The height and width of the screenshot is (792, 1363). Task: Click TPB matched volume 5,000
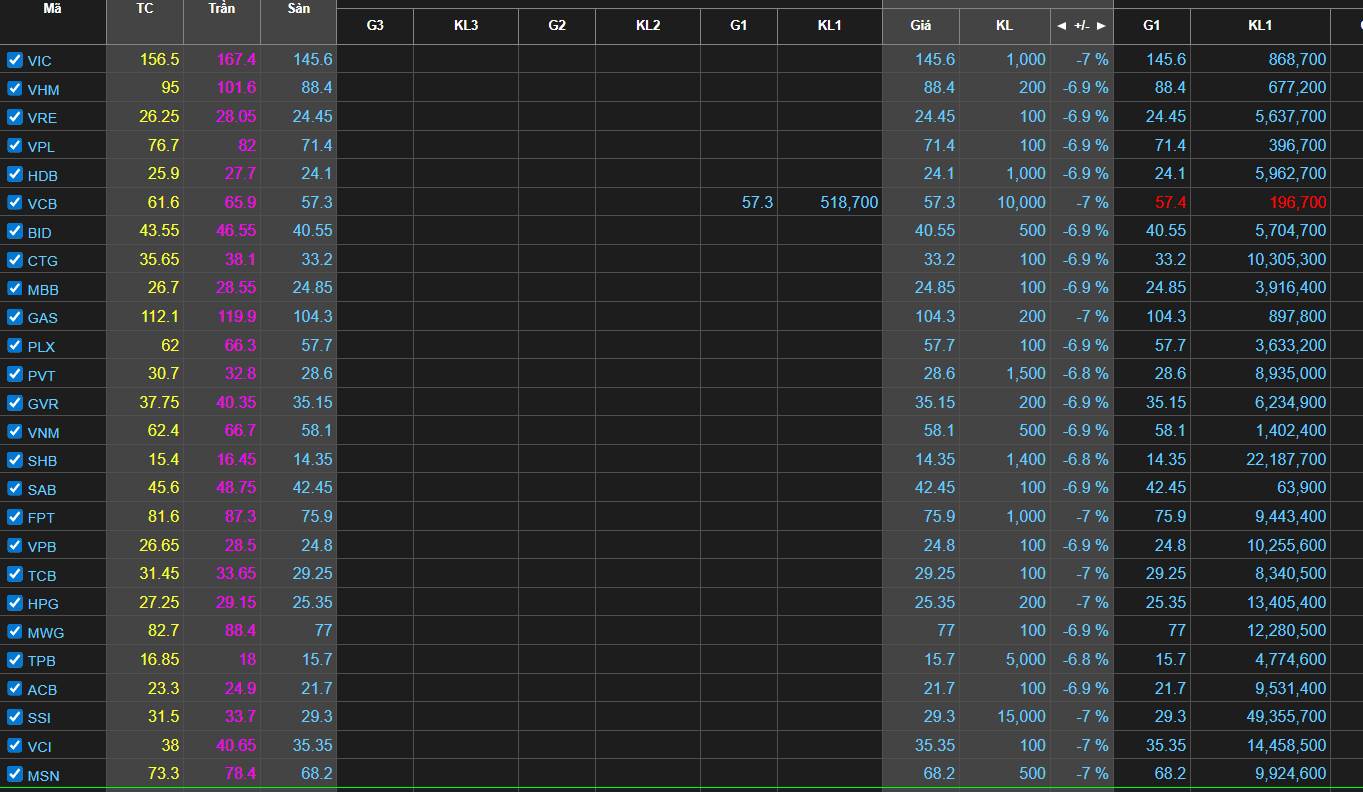pos(1025,659)
